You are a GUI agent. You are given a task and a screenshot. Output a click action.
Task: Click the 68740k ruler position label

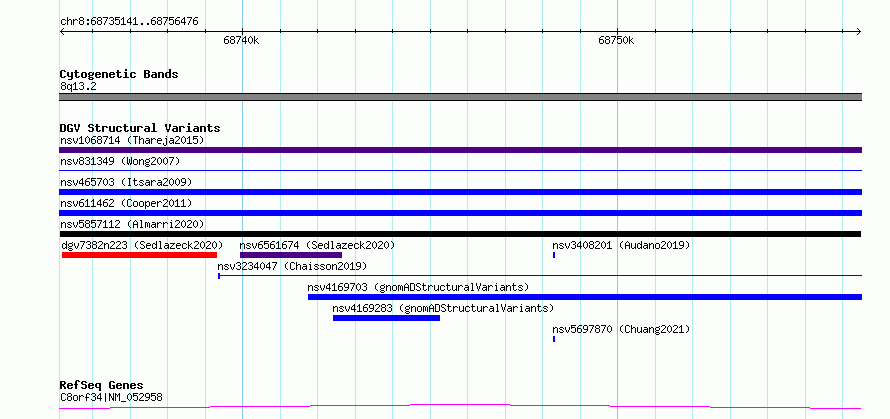coord(241,40)
